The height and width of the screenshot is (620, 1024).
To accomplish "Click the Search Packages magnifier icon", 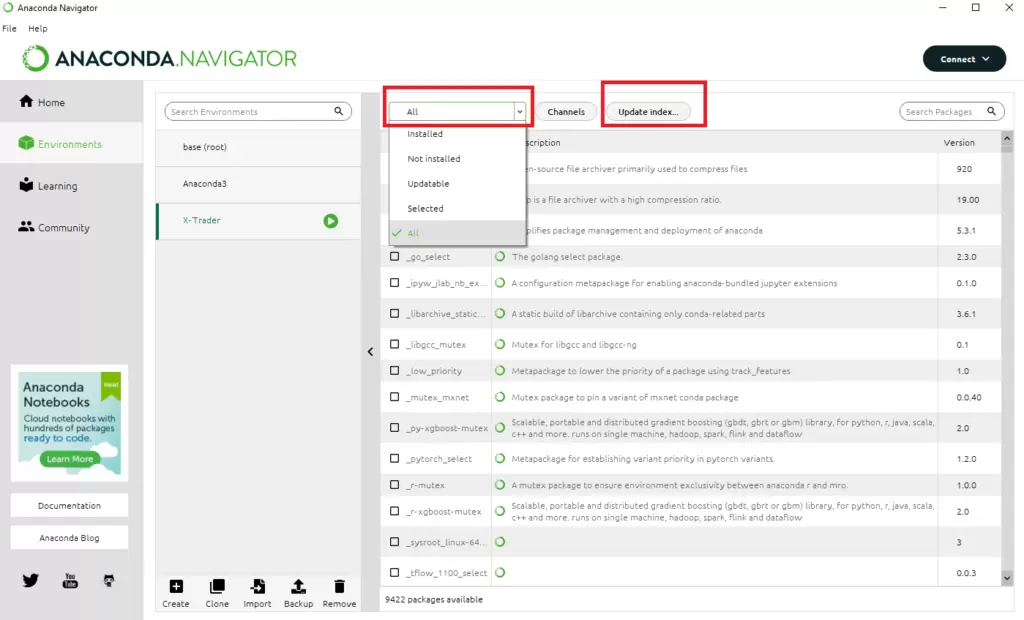I will pyautogui.click(x=991, y=111).
